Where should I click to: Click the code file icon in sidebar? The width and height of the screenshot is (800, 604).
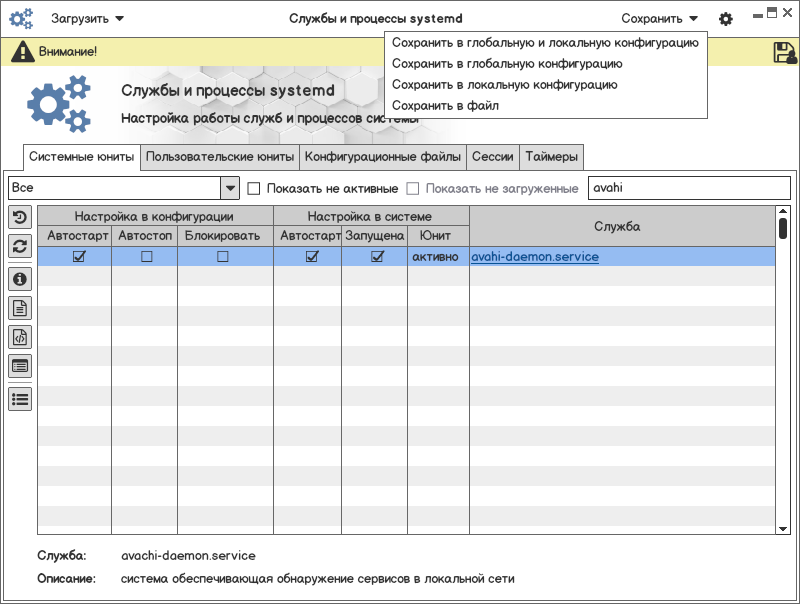pyautogui.click(x=20, y=337)
